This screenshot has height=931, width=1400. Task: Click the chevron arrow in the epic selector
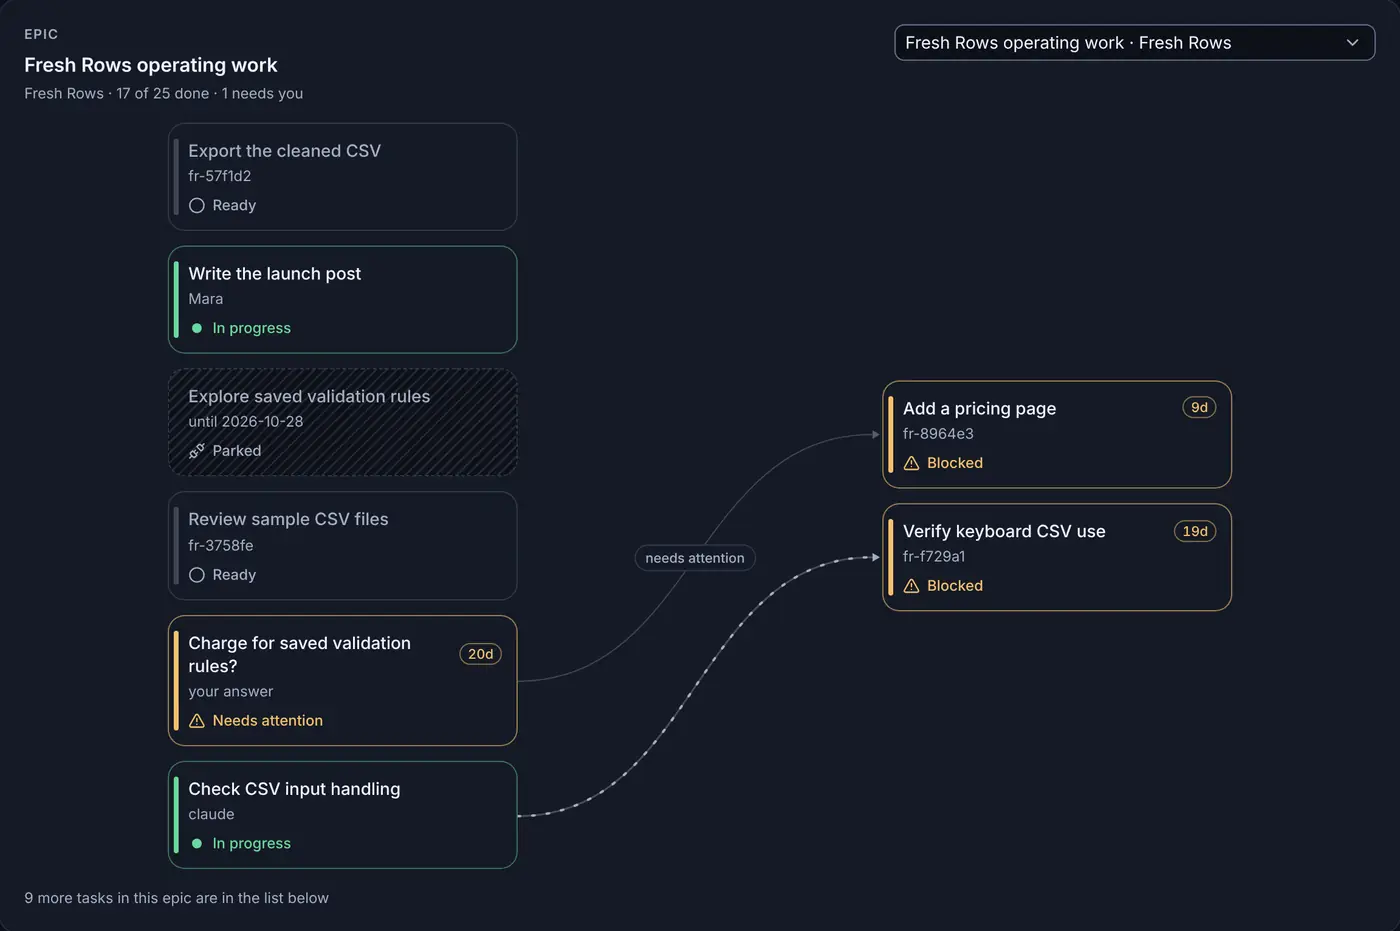point(1352,43)
